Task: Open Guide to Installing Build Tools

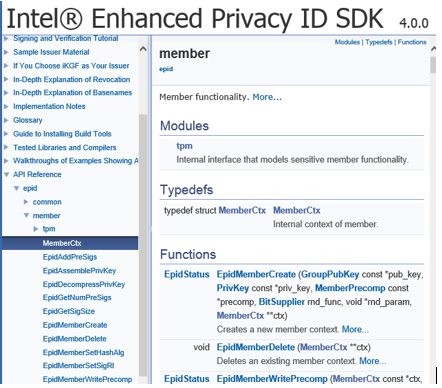Action: click(62, 134)
